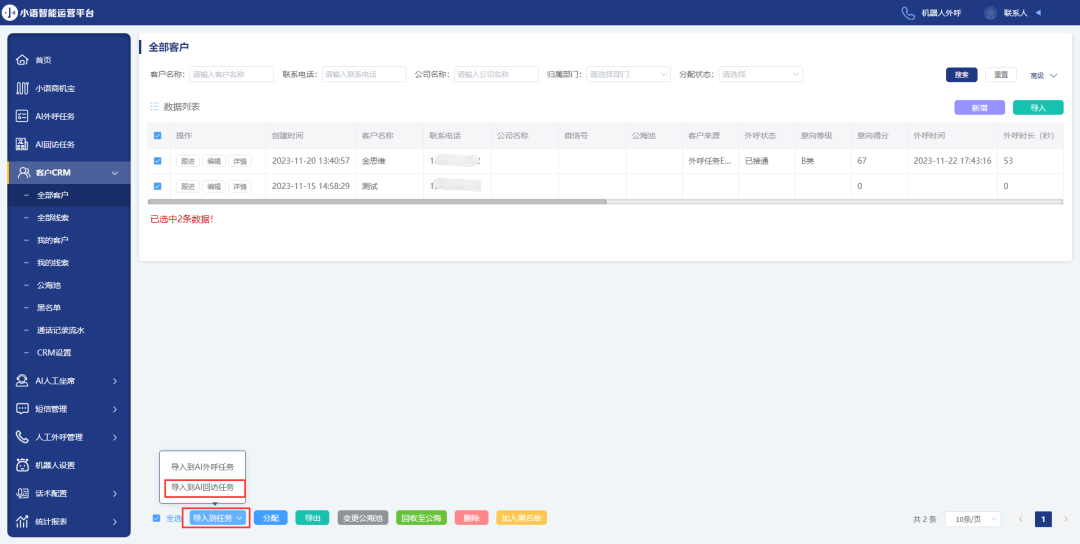
Task: Expand the 话术配置 submenu chevron
Action: point(114,493)
